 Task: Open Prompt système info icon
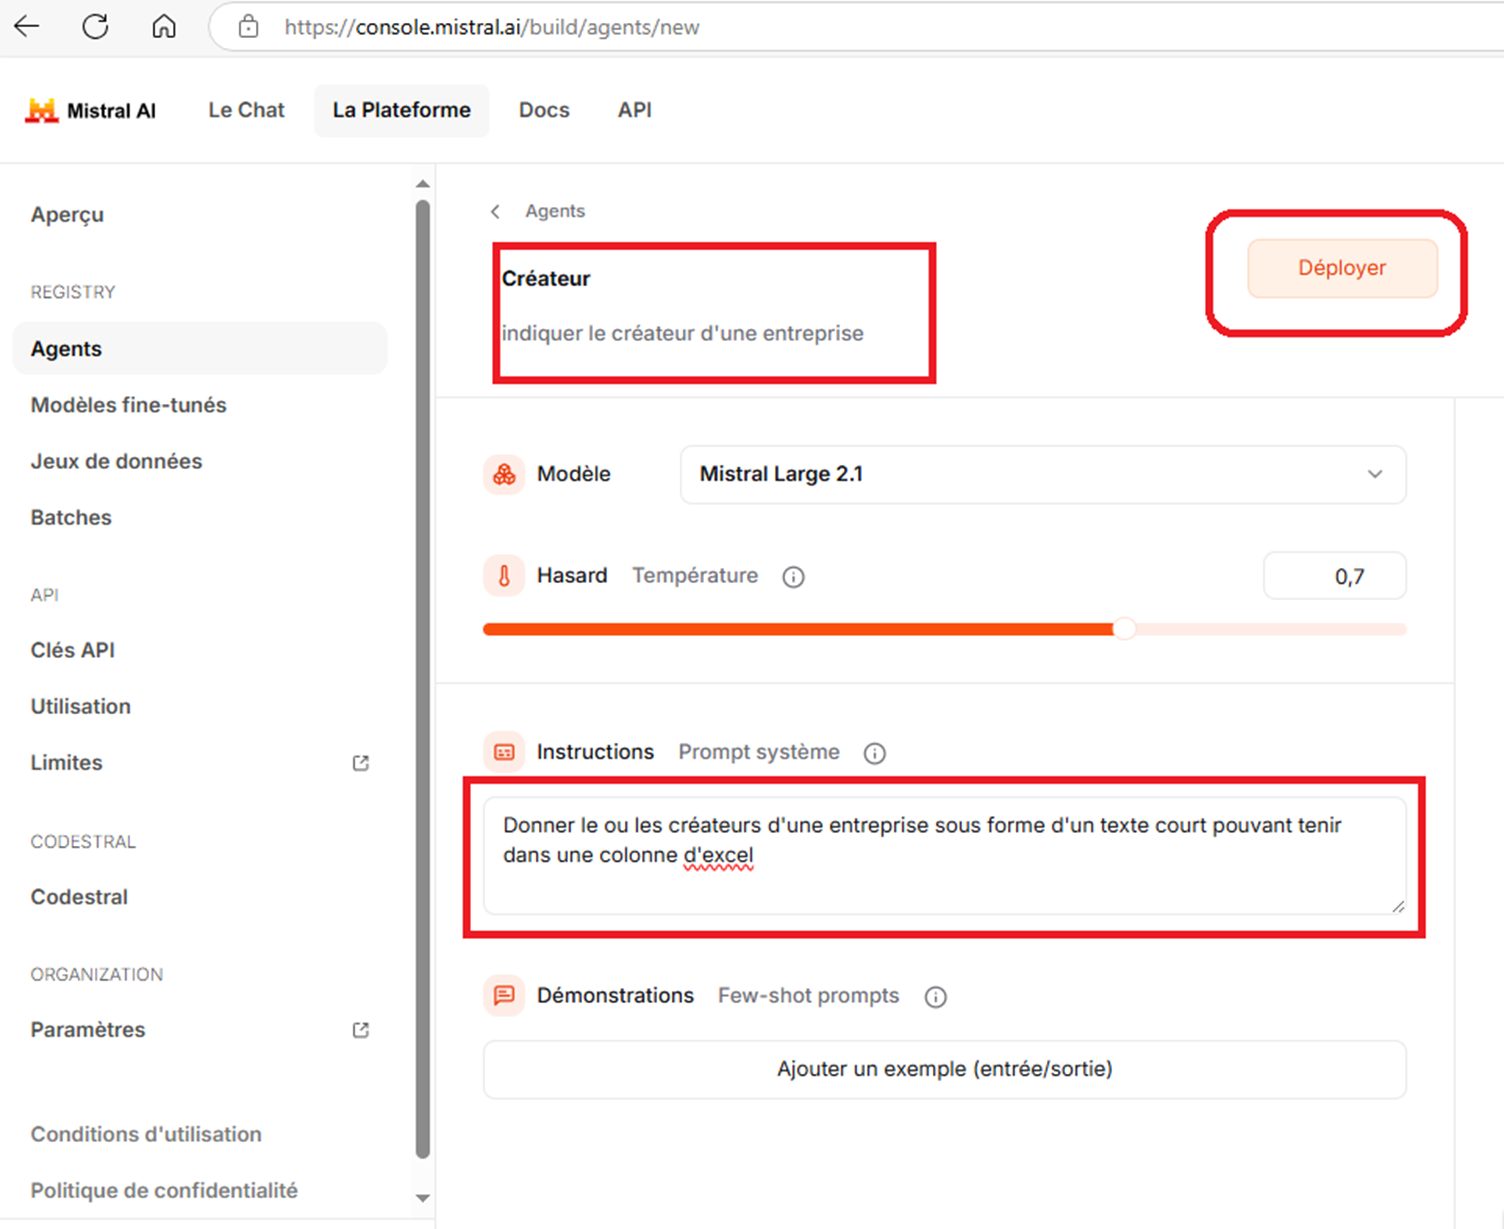(875, 753)
